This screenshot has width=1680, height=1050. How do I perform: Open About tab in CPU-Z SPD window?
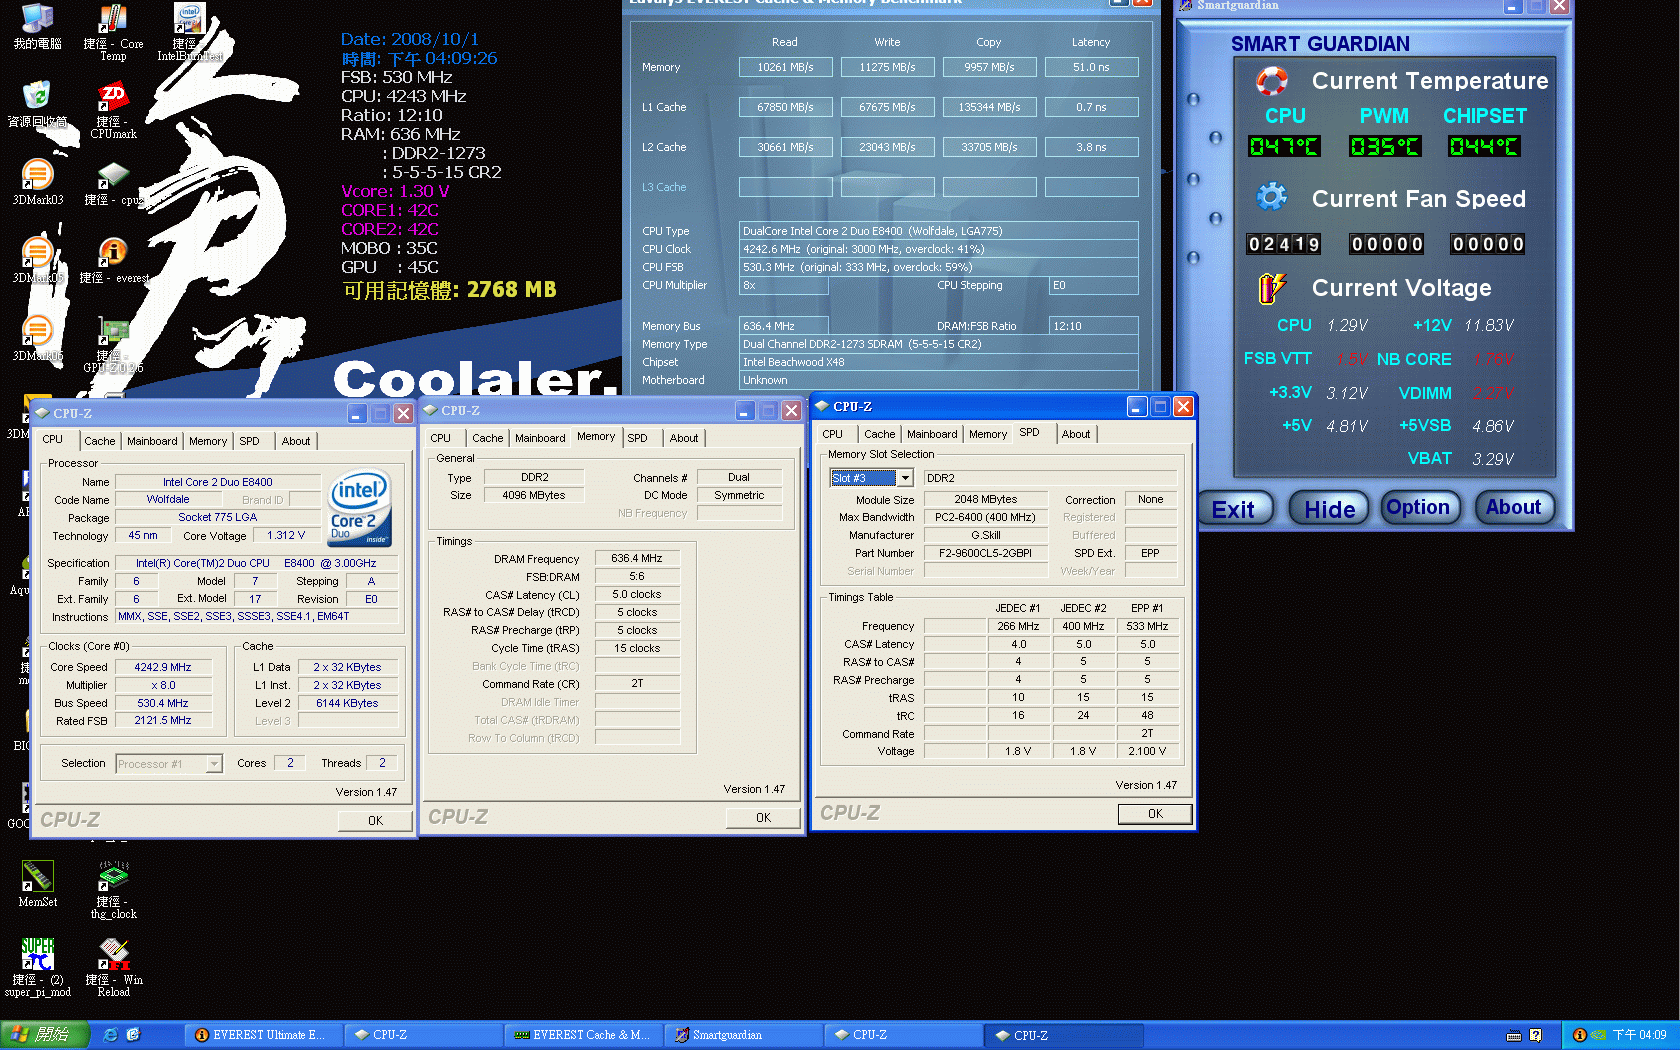[x=1076, y=434]
